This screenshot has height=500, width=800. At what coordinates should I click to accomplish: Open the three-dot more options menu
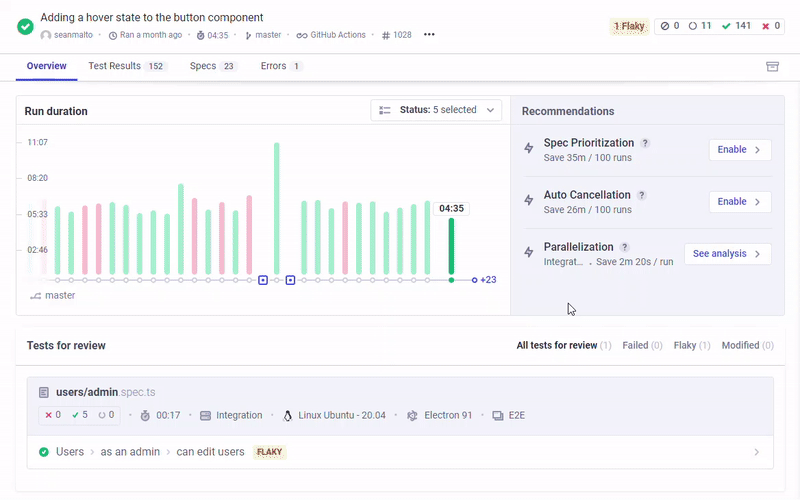pyautogui.click(x=429, y=35)
